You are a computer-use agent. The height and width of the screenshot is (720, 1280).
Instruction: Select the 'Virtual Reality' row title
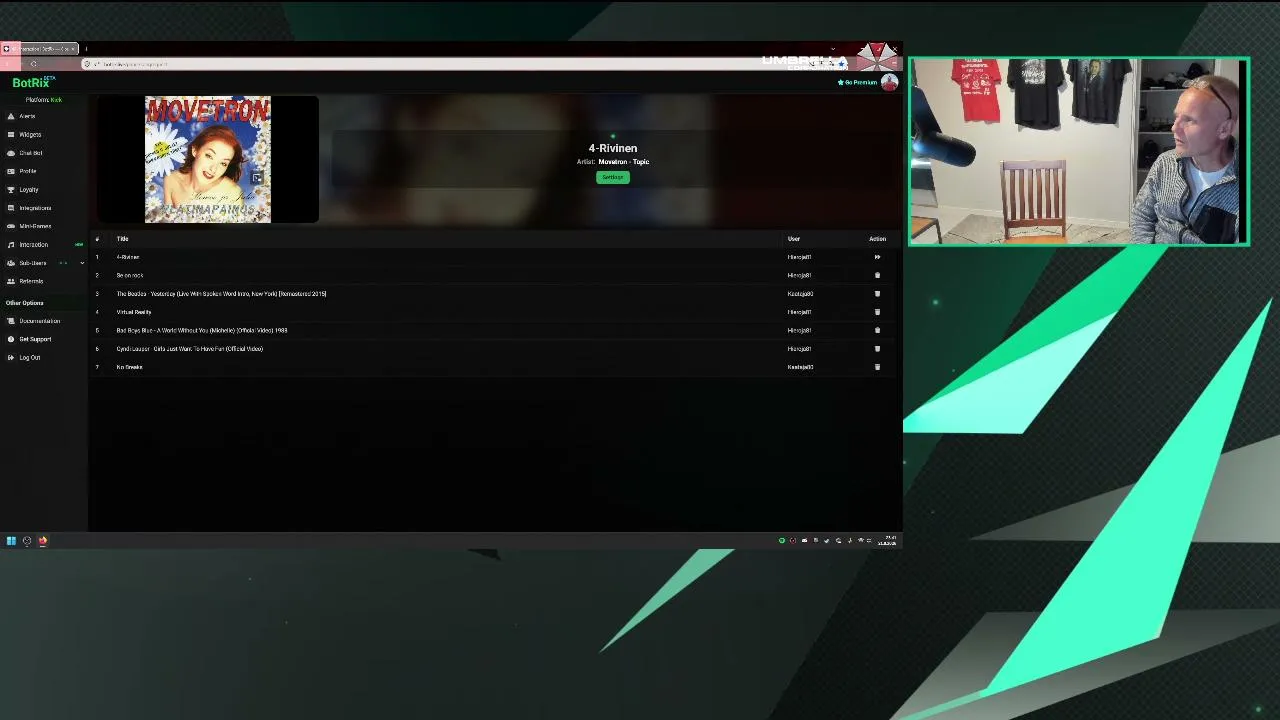click(134, 312)
